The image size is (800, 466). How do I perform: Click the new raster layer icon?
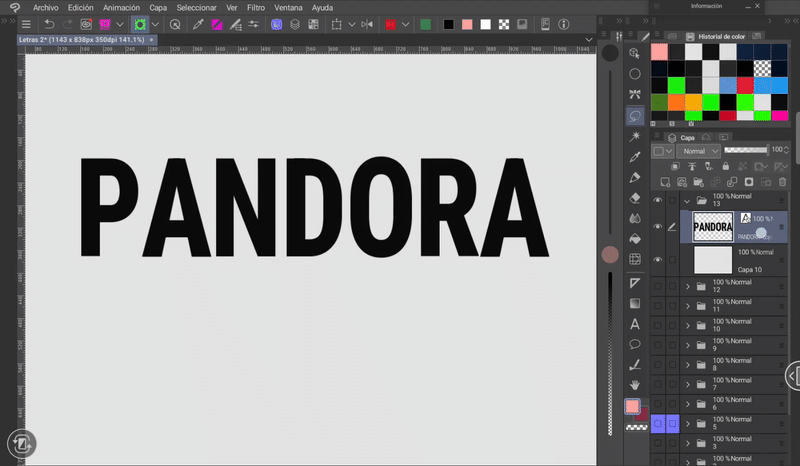[x=665, y=182]
